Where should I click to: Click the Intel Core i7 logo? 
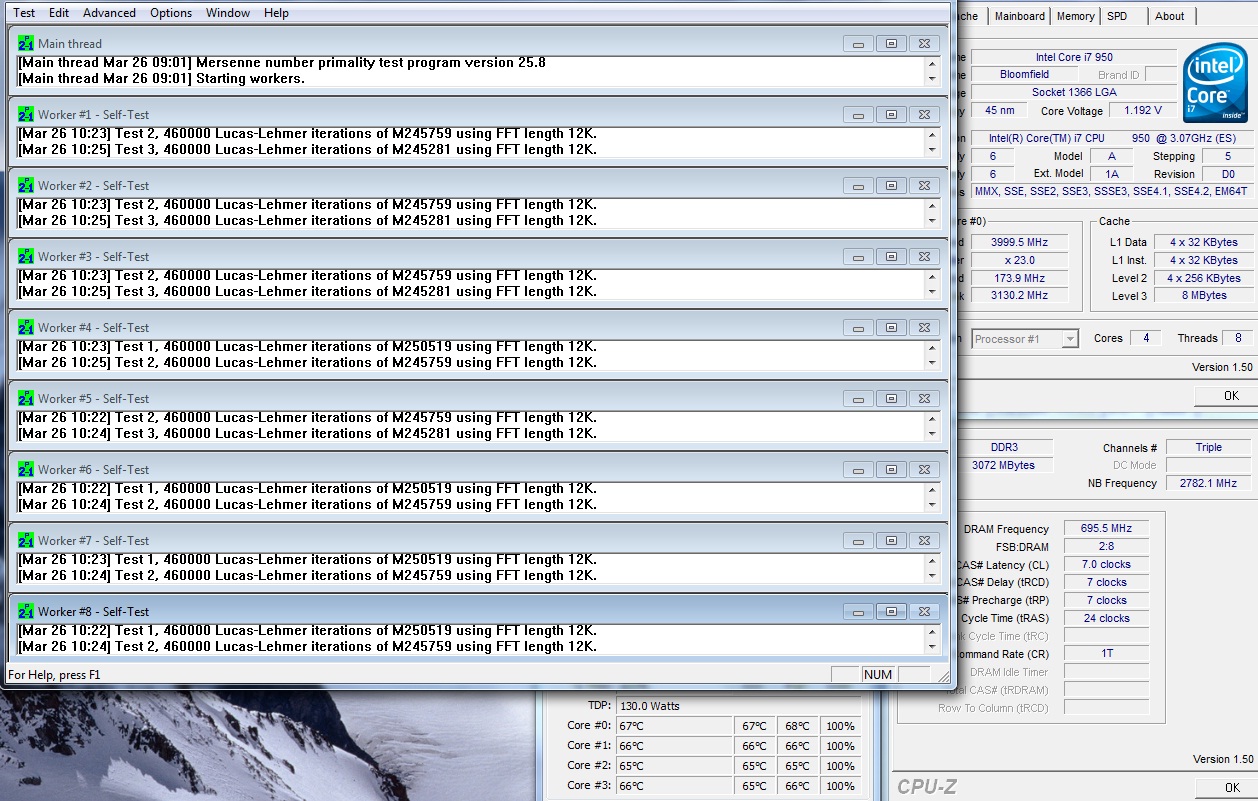click(x=1215, y=84)
